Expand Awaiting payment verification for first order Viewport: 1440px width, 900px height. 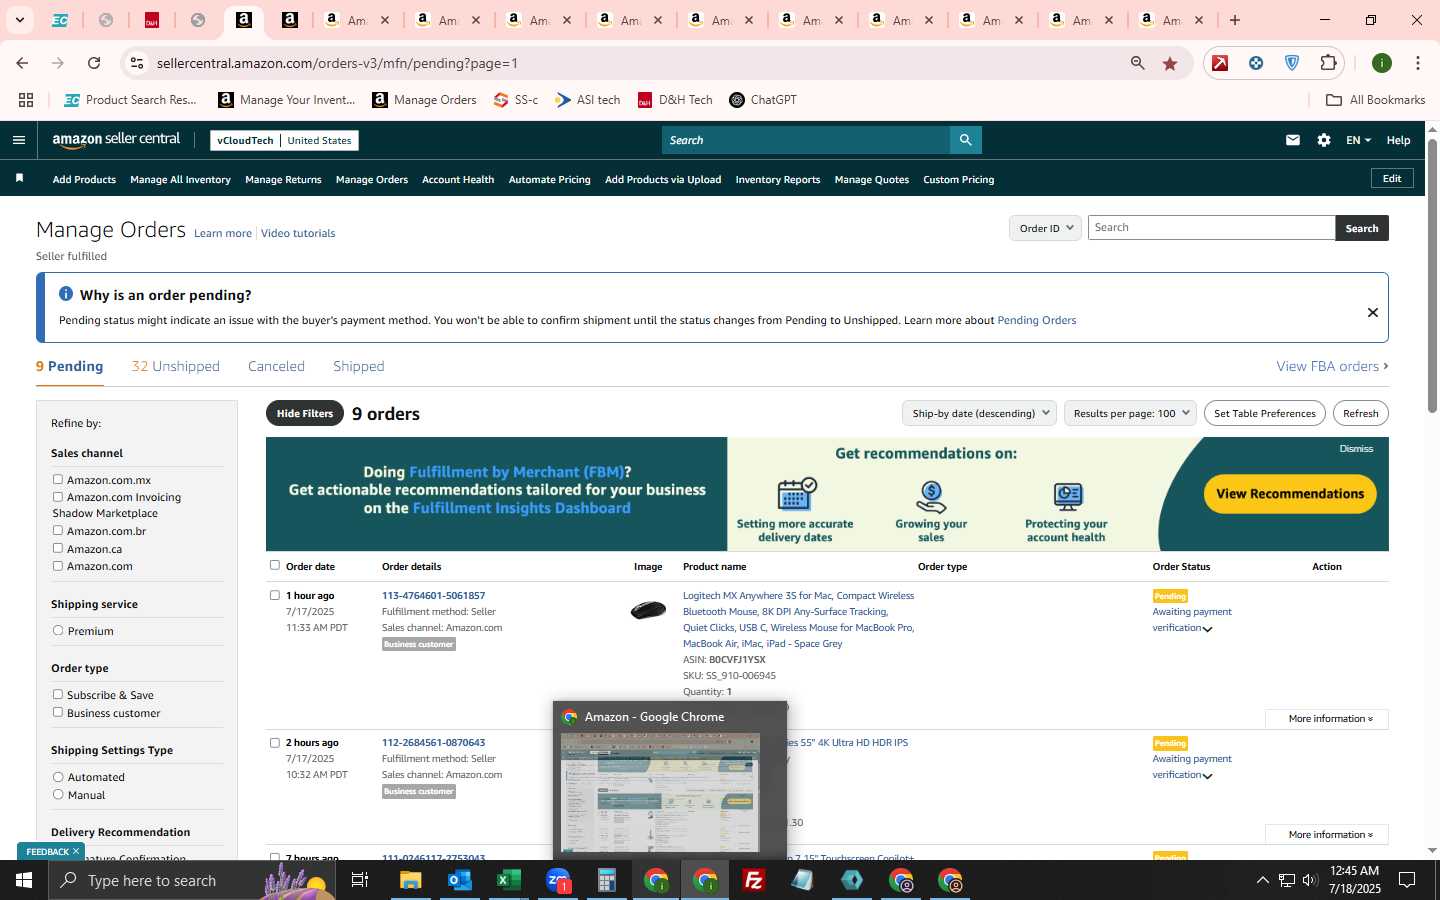1207,629
